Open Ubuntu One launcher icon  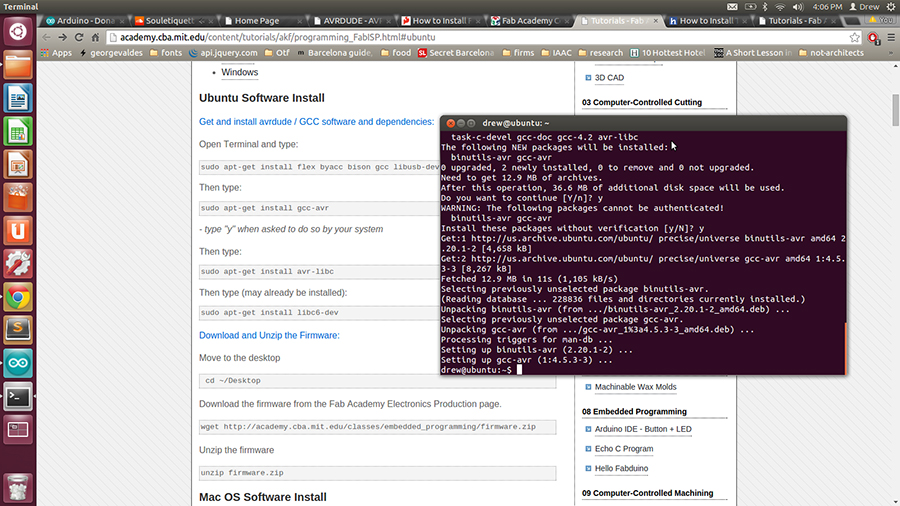pos(18,231)
